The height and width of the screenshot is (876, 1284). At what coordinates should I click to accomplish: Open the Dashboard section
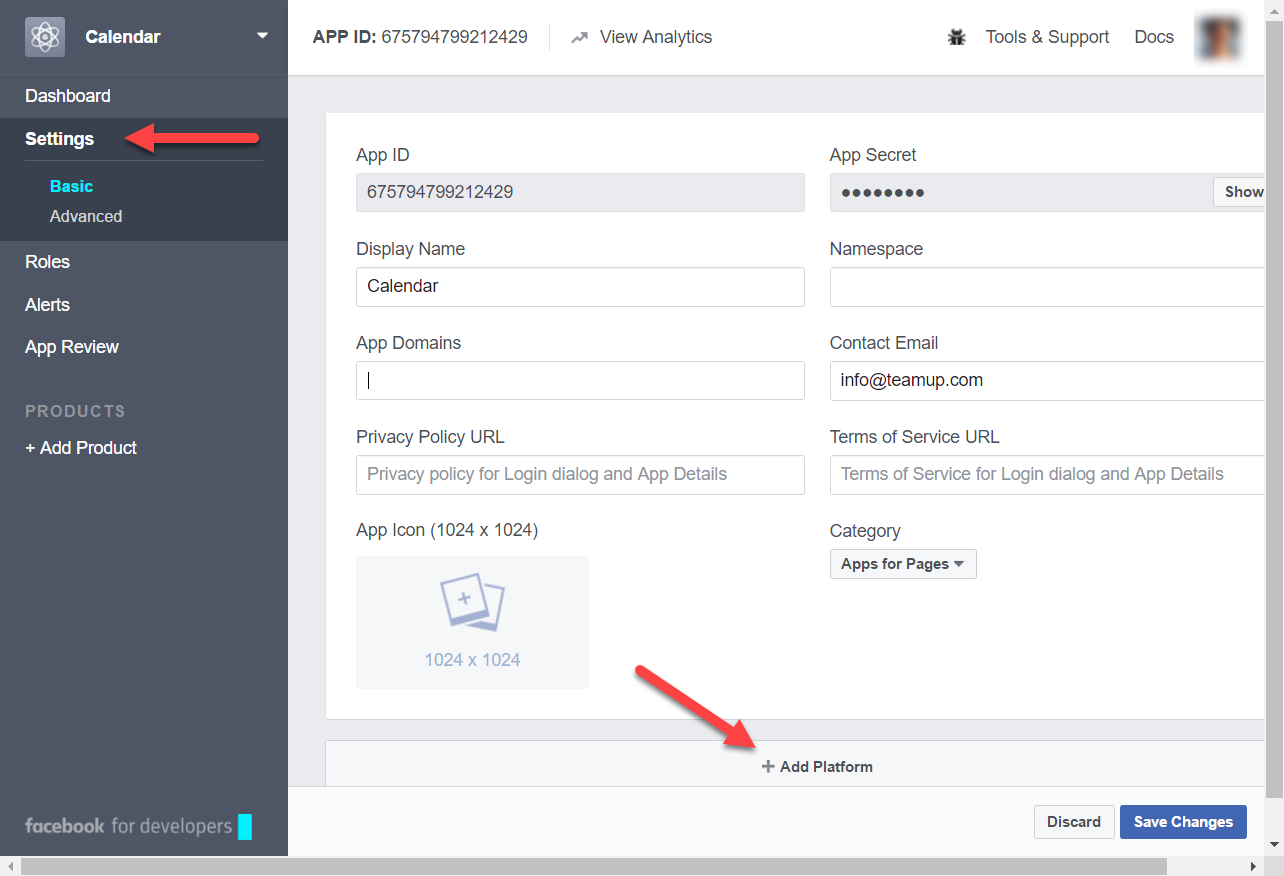coord(68,96)
